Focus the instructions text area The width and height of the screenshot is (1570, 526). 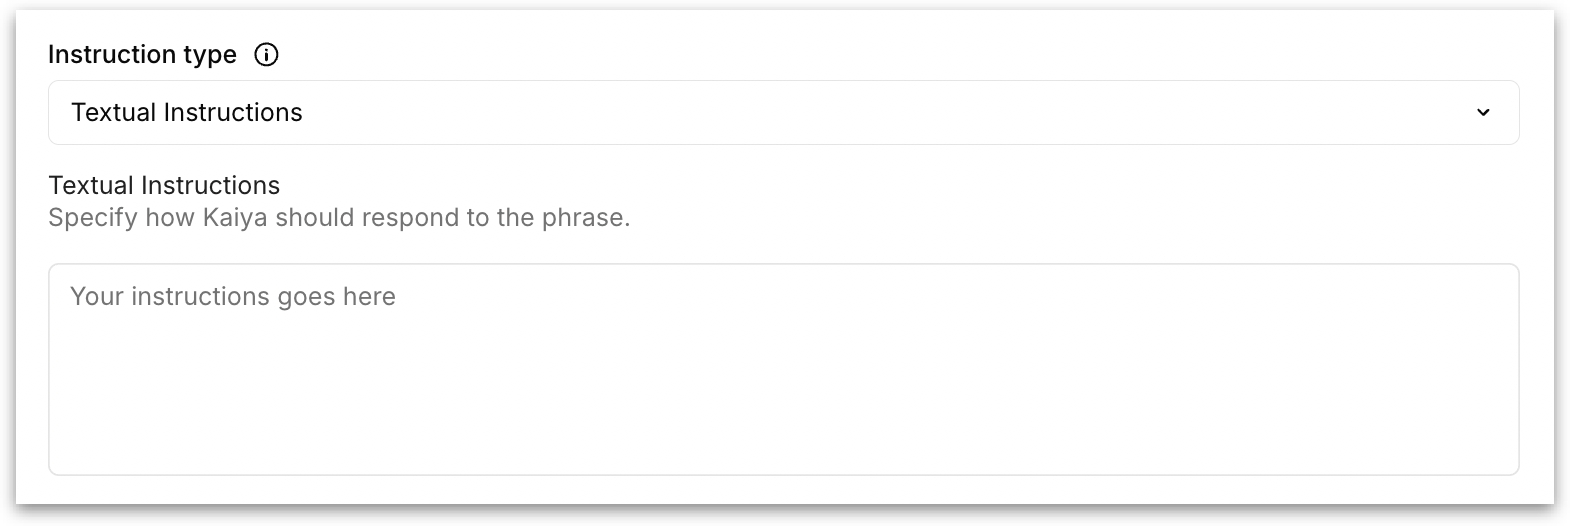tap(783, 369)
